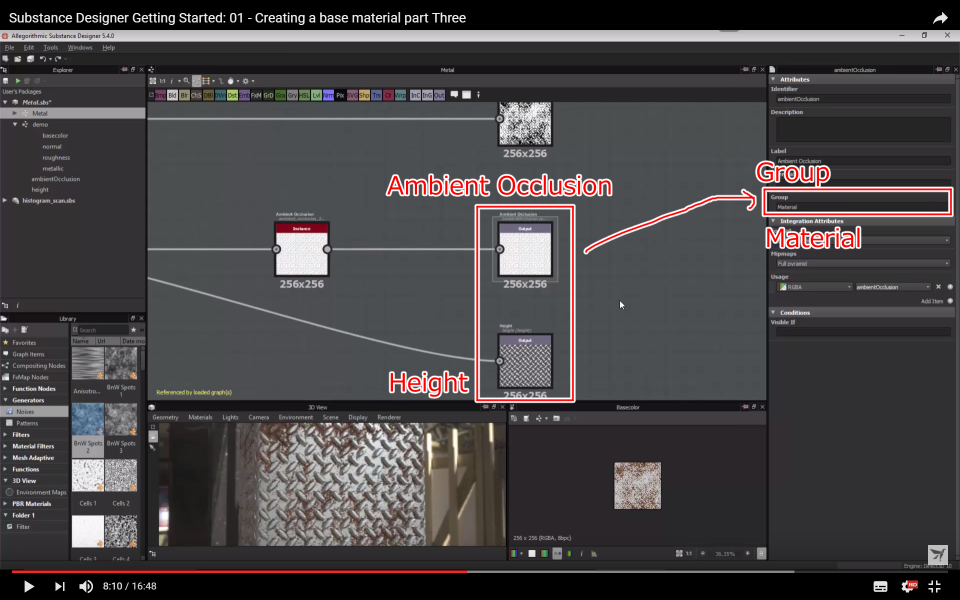Image resolution: width=960 pixels, height=600 pixels.
Task: Click the Library search field
Action: 103,329
